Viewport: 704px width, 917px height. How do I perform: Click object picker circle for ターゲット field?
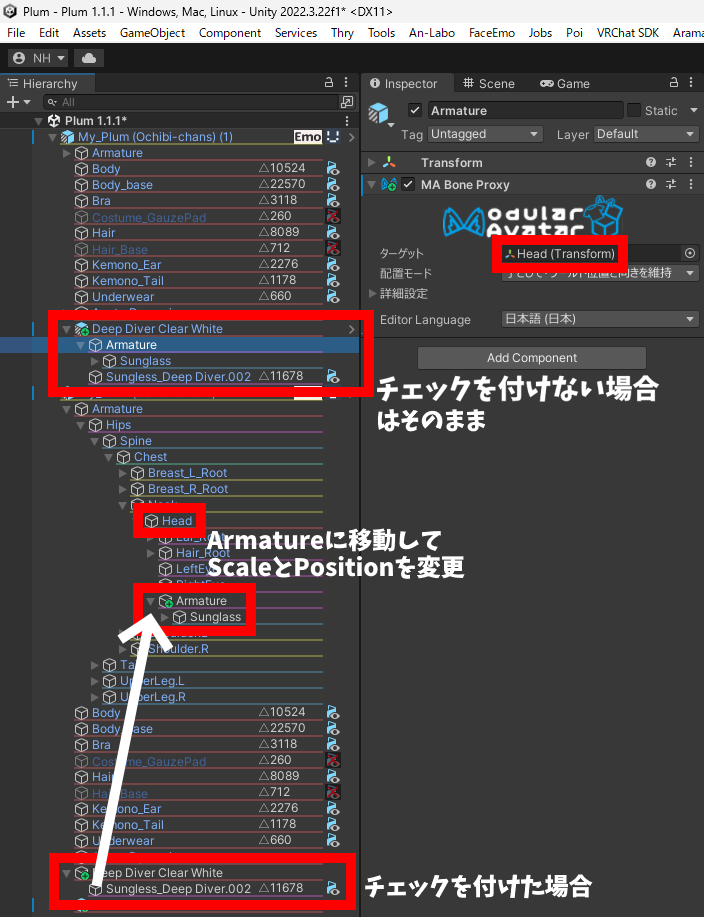pyautogui.click(x=690, y=253)
